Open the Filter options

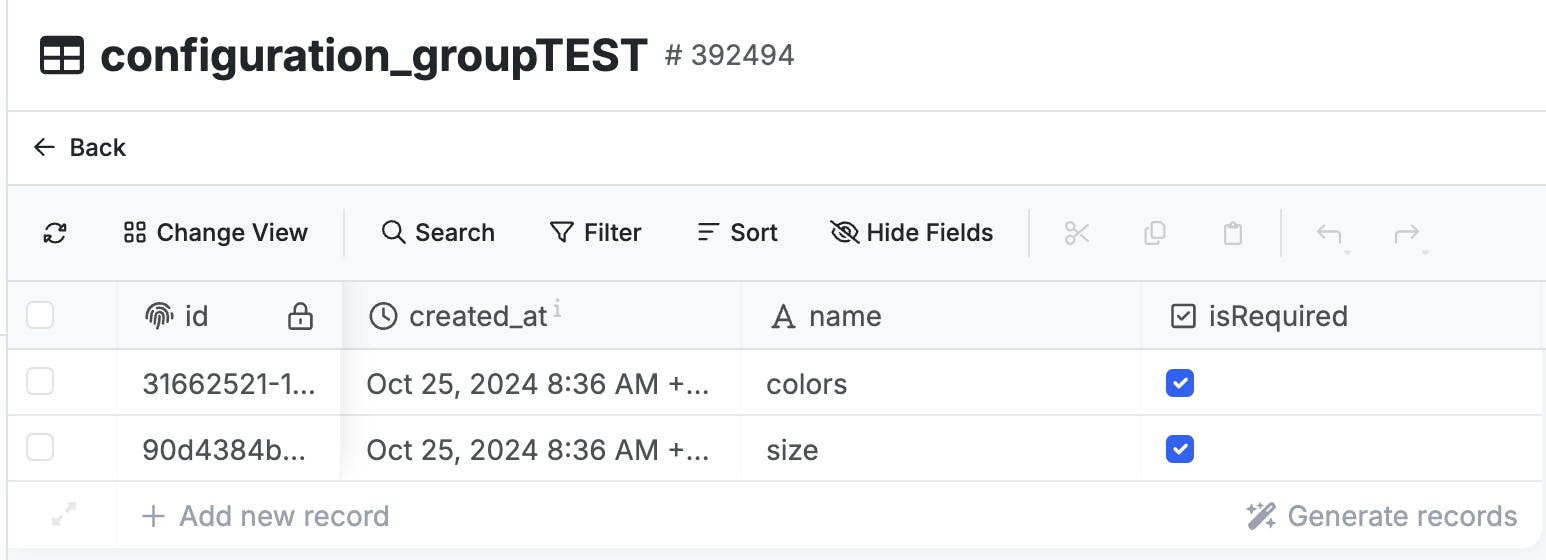596,233
